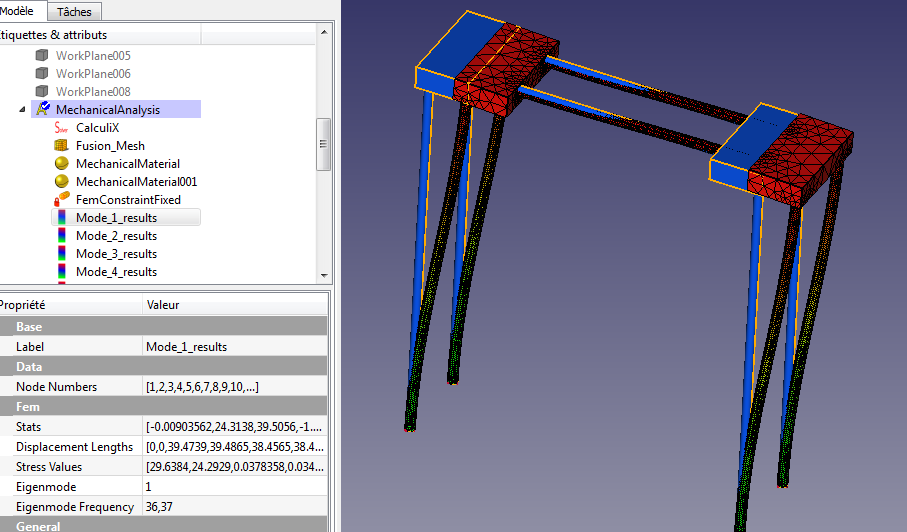
Task: Click the Eigenmode Frequency property name
Action: pos(75,507)
